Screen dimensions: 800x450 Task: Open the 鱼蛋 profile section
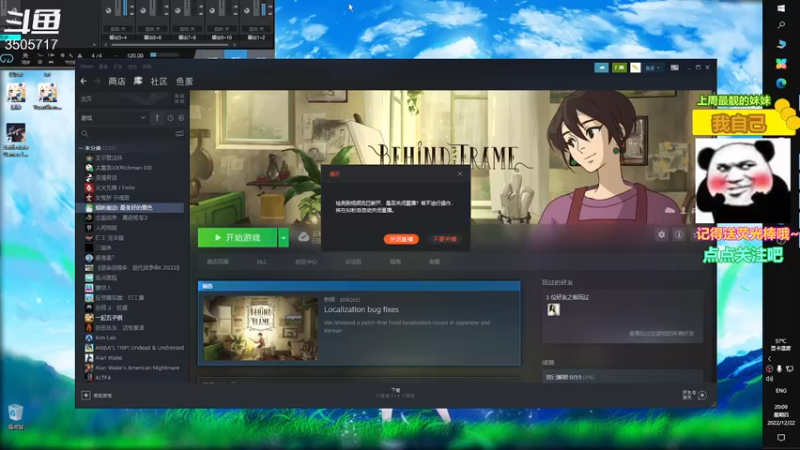(x=185, y=81)
